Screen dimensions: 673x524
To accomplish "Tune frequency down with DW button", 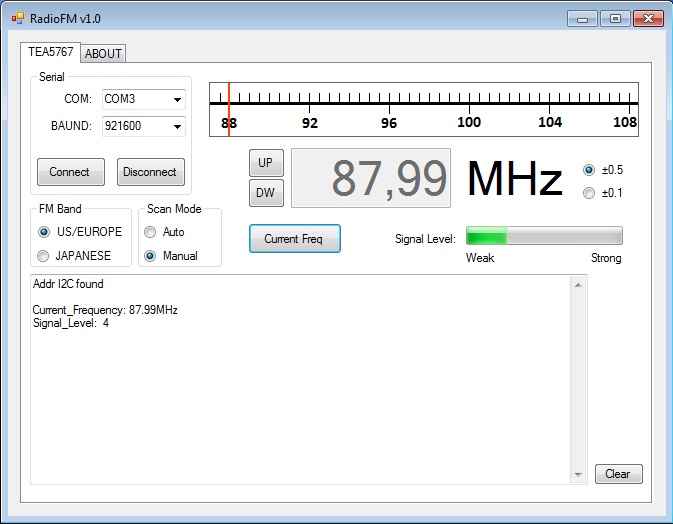I will (x=266, y=193).
